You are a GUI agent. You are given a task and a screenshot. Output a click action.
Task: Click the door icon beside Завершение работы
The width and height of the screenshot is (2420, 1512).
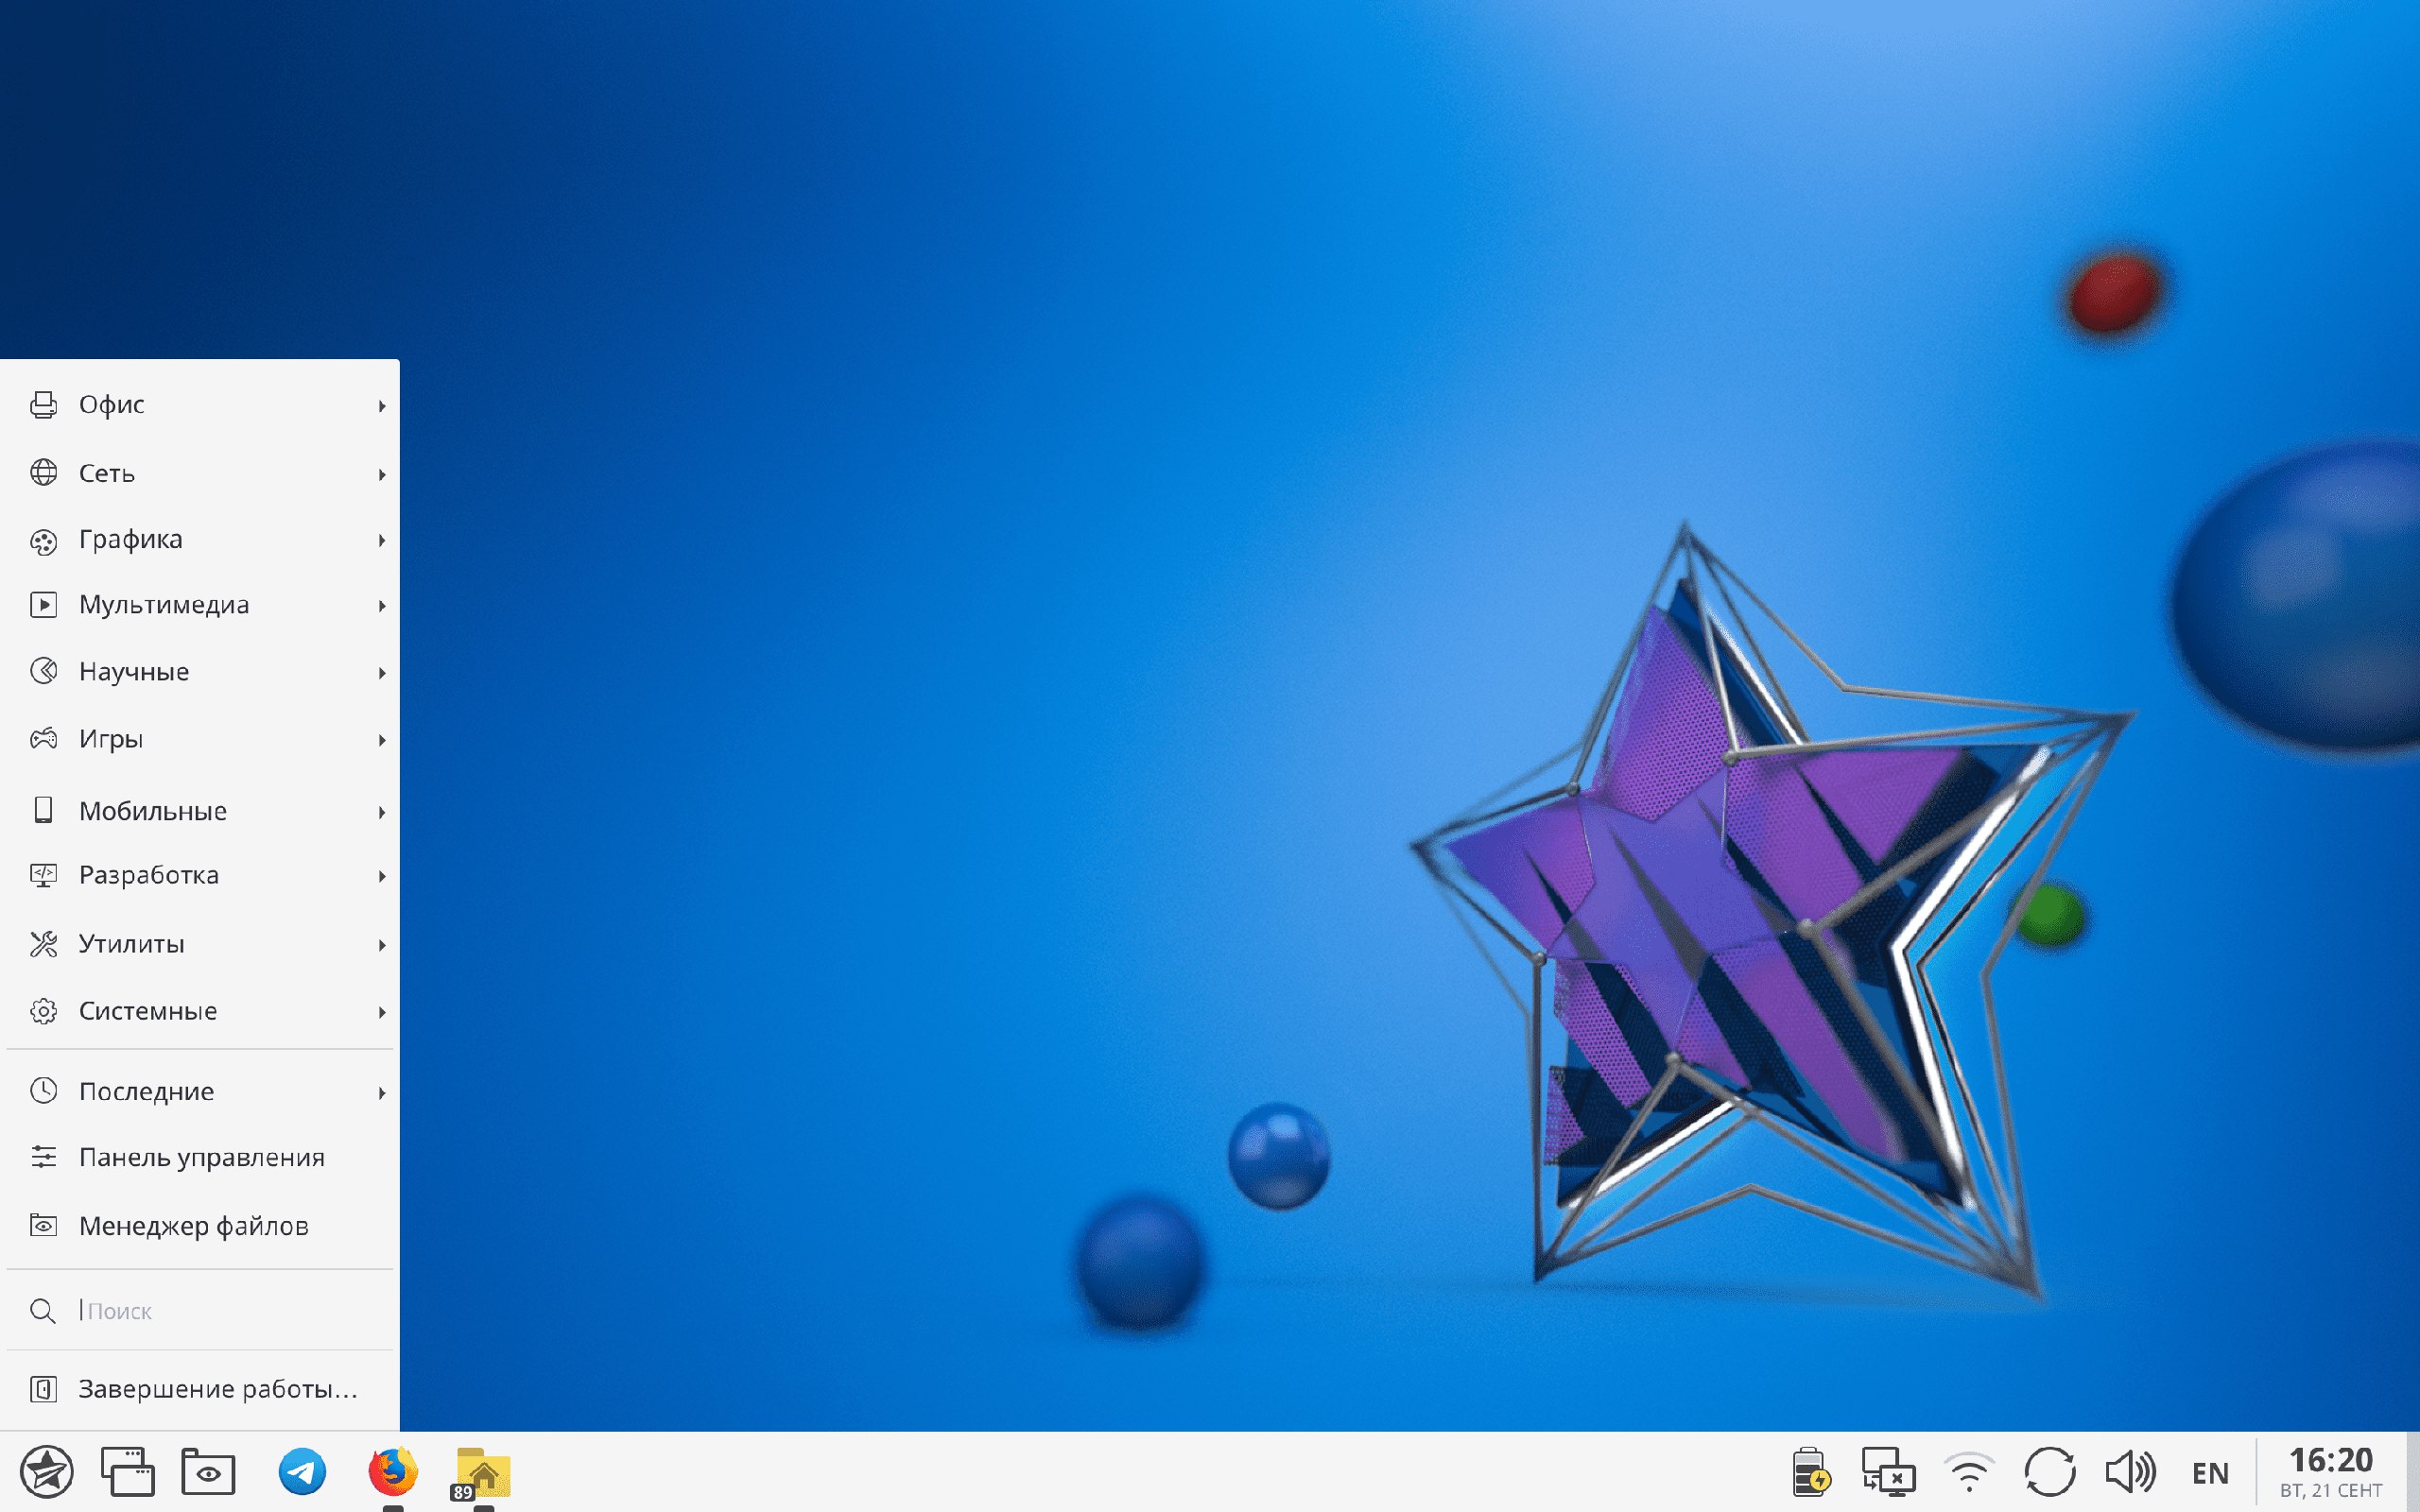coord(43,1389)
